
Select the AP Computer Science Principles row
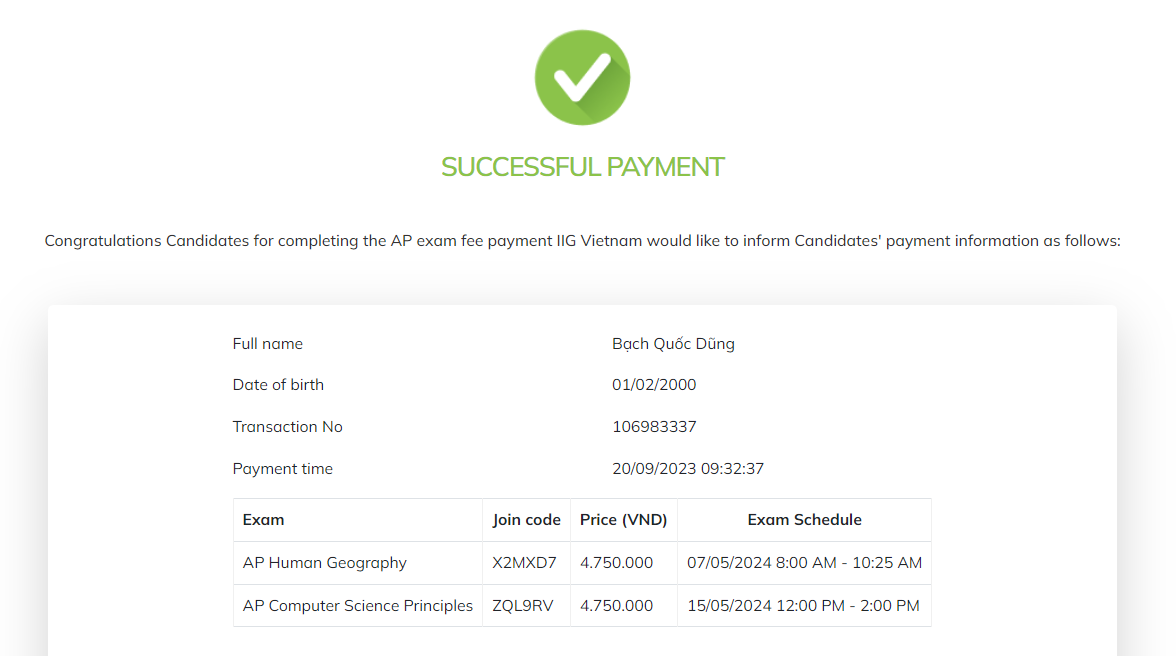point(358,606)
